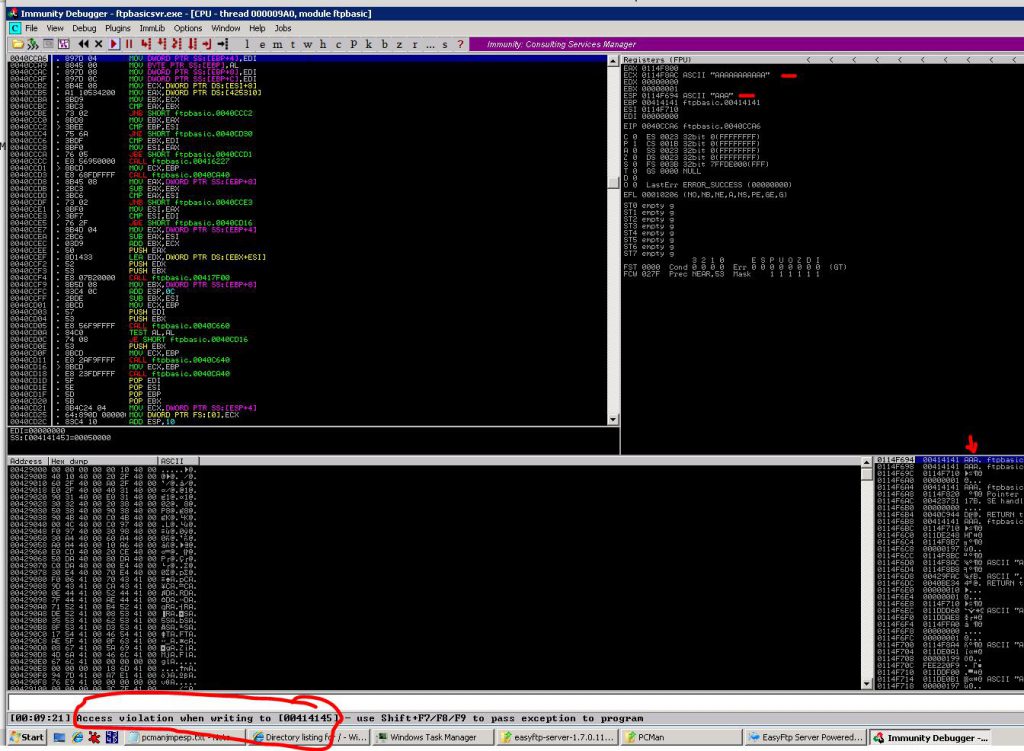Show Patches with 'P' button
Viewport: 1024px width, 751px height.
(353, 44)
